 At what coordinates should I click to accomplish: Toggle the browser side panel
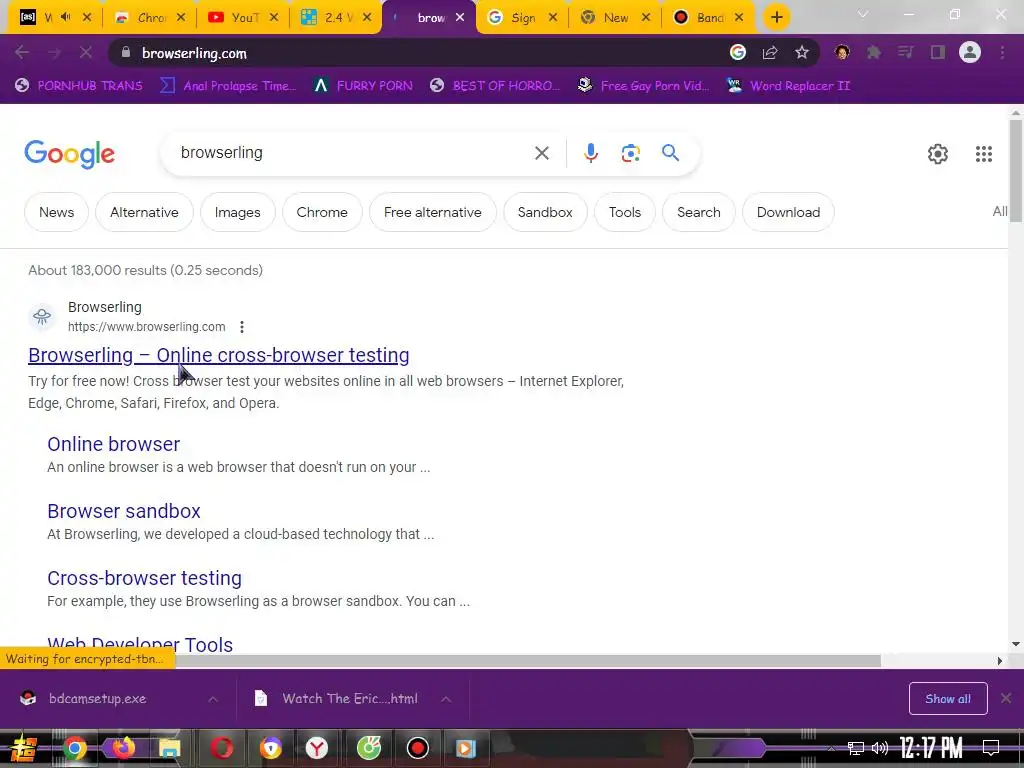click(x=938, y=53)
